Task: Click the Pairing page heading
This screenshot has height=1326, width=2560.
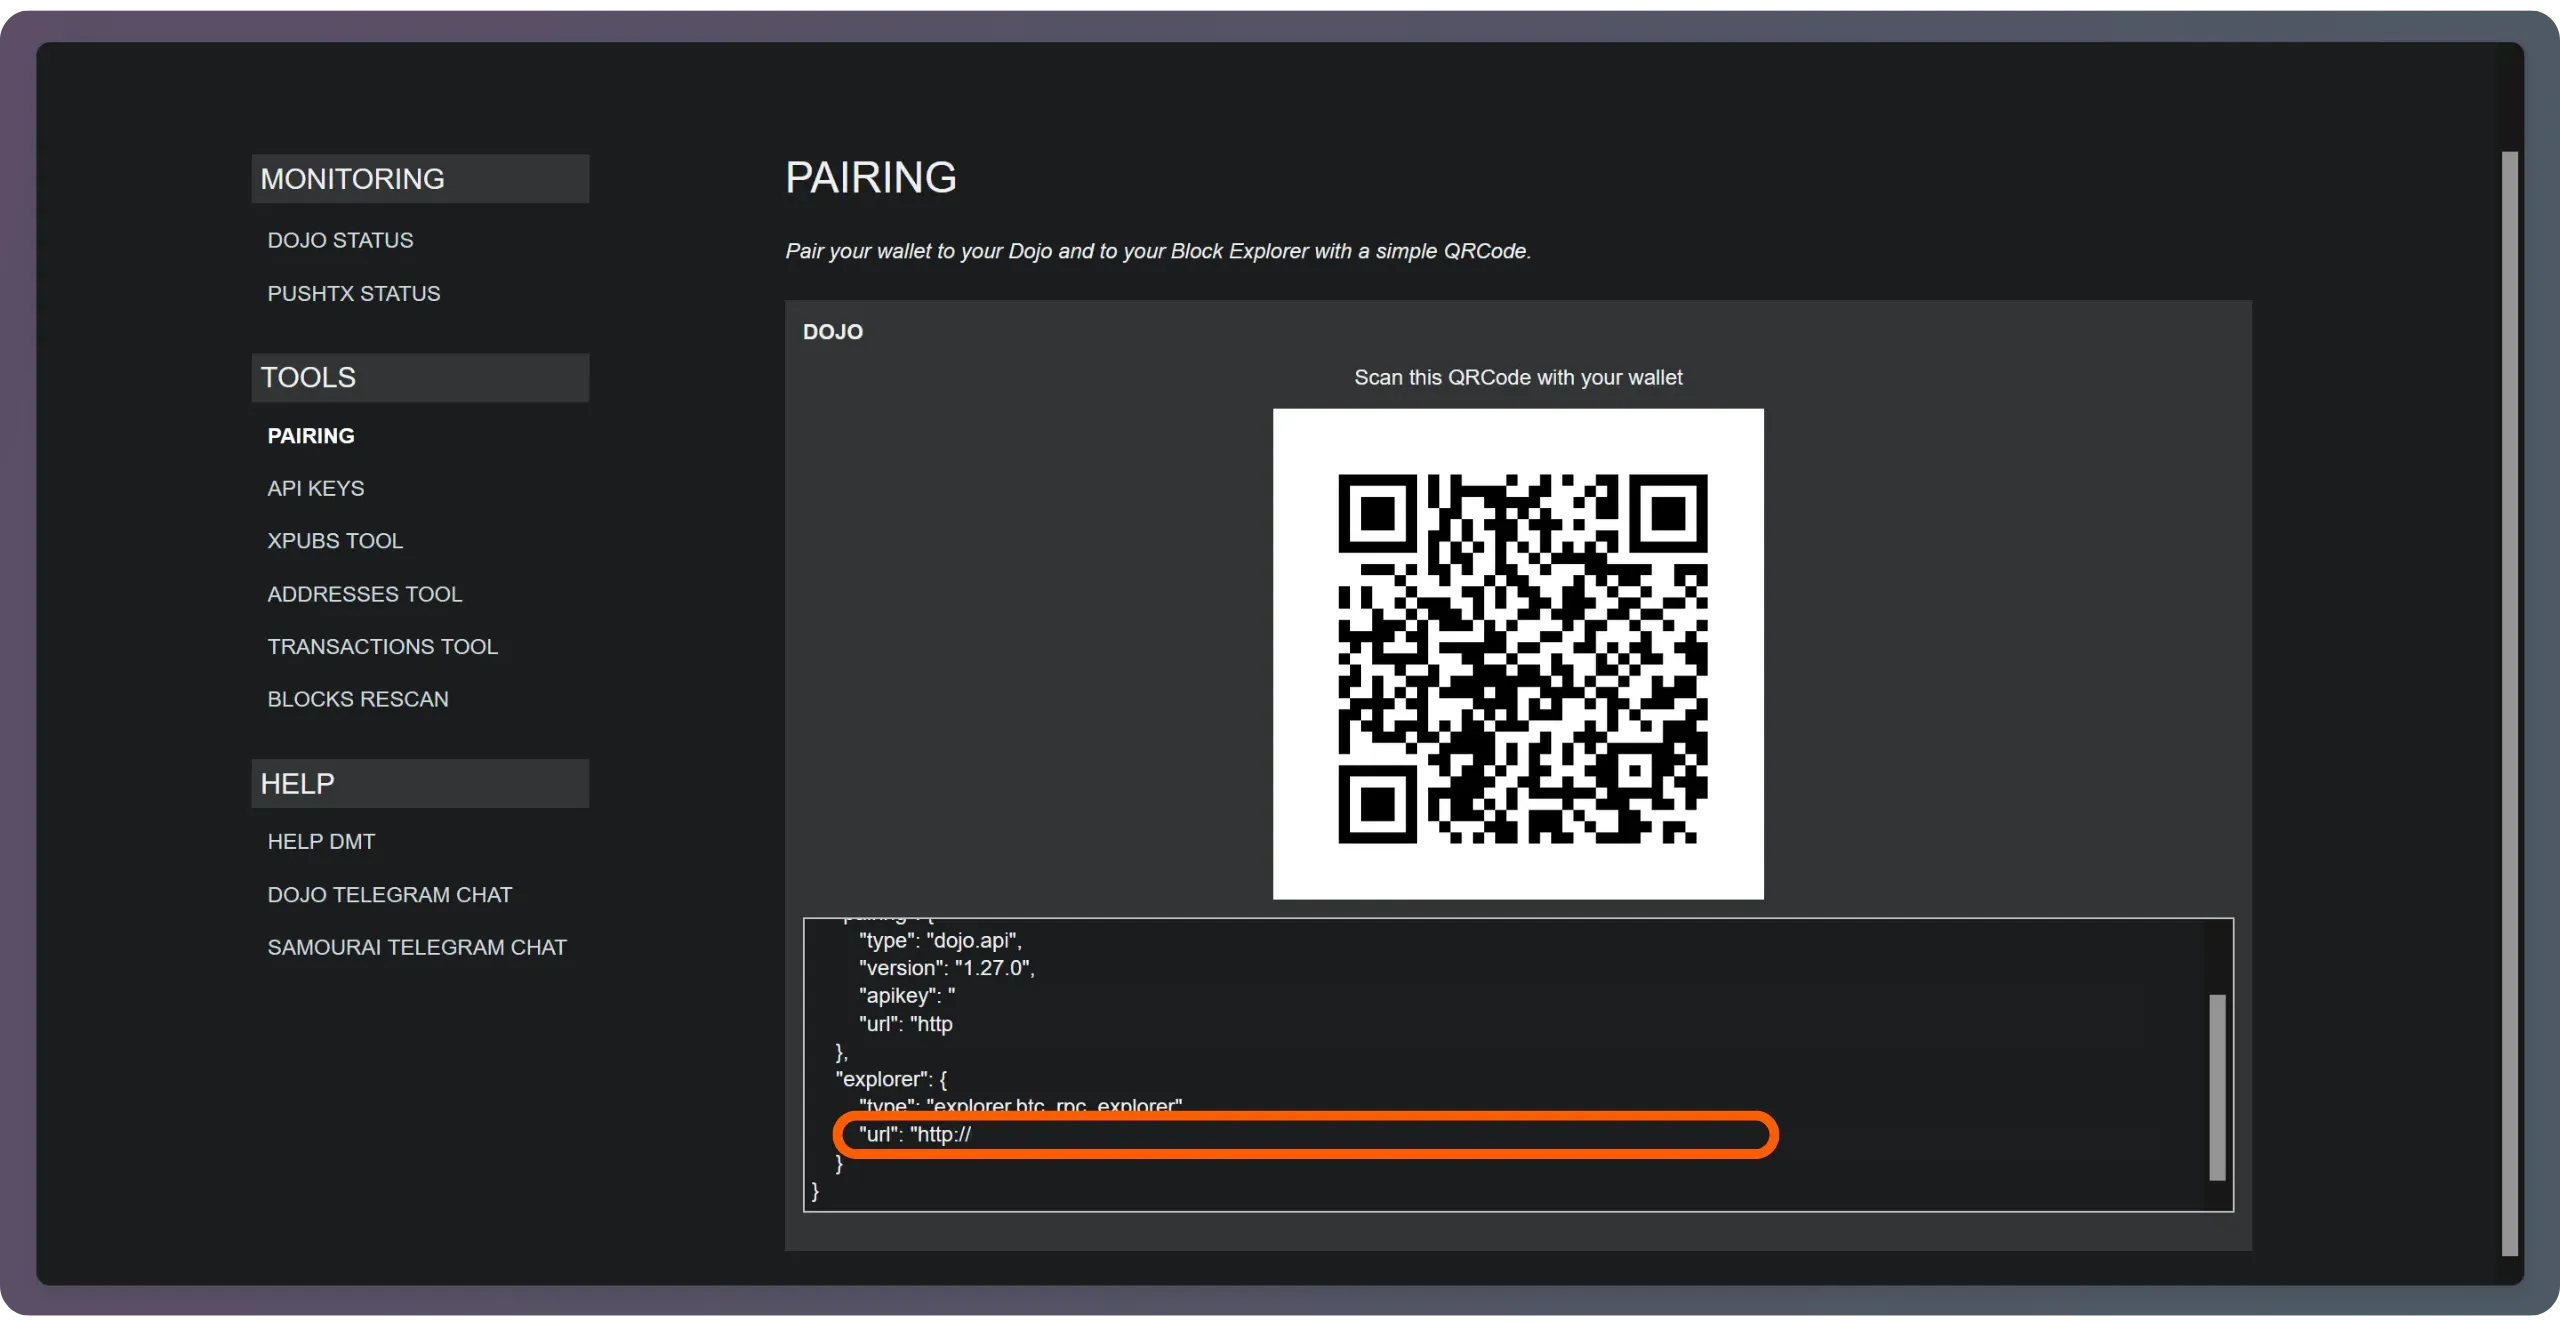Action: 870,178
